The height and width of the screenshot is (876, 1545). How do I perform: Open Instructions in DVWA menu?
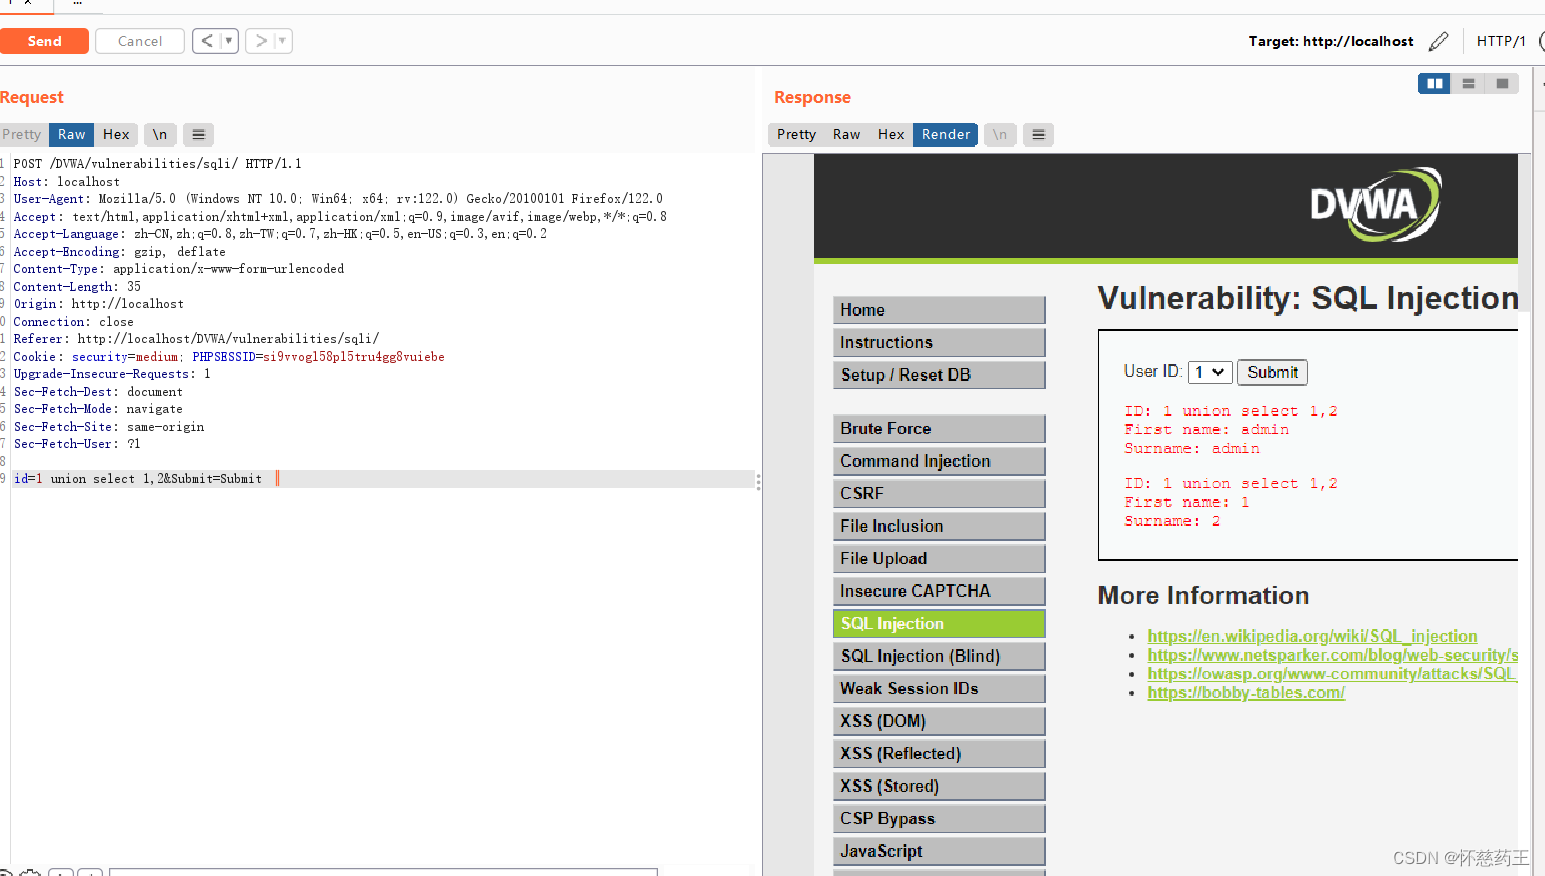click(x=939, y=342)
